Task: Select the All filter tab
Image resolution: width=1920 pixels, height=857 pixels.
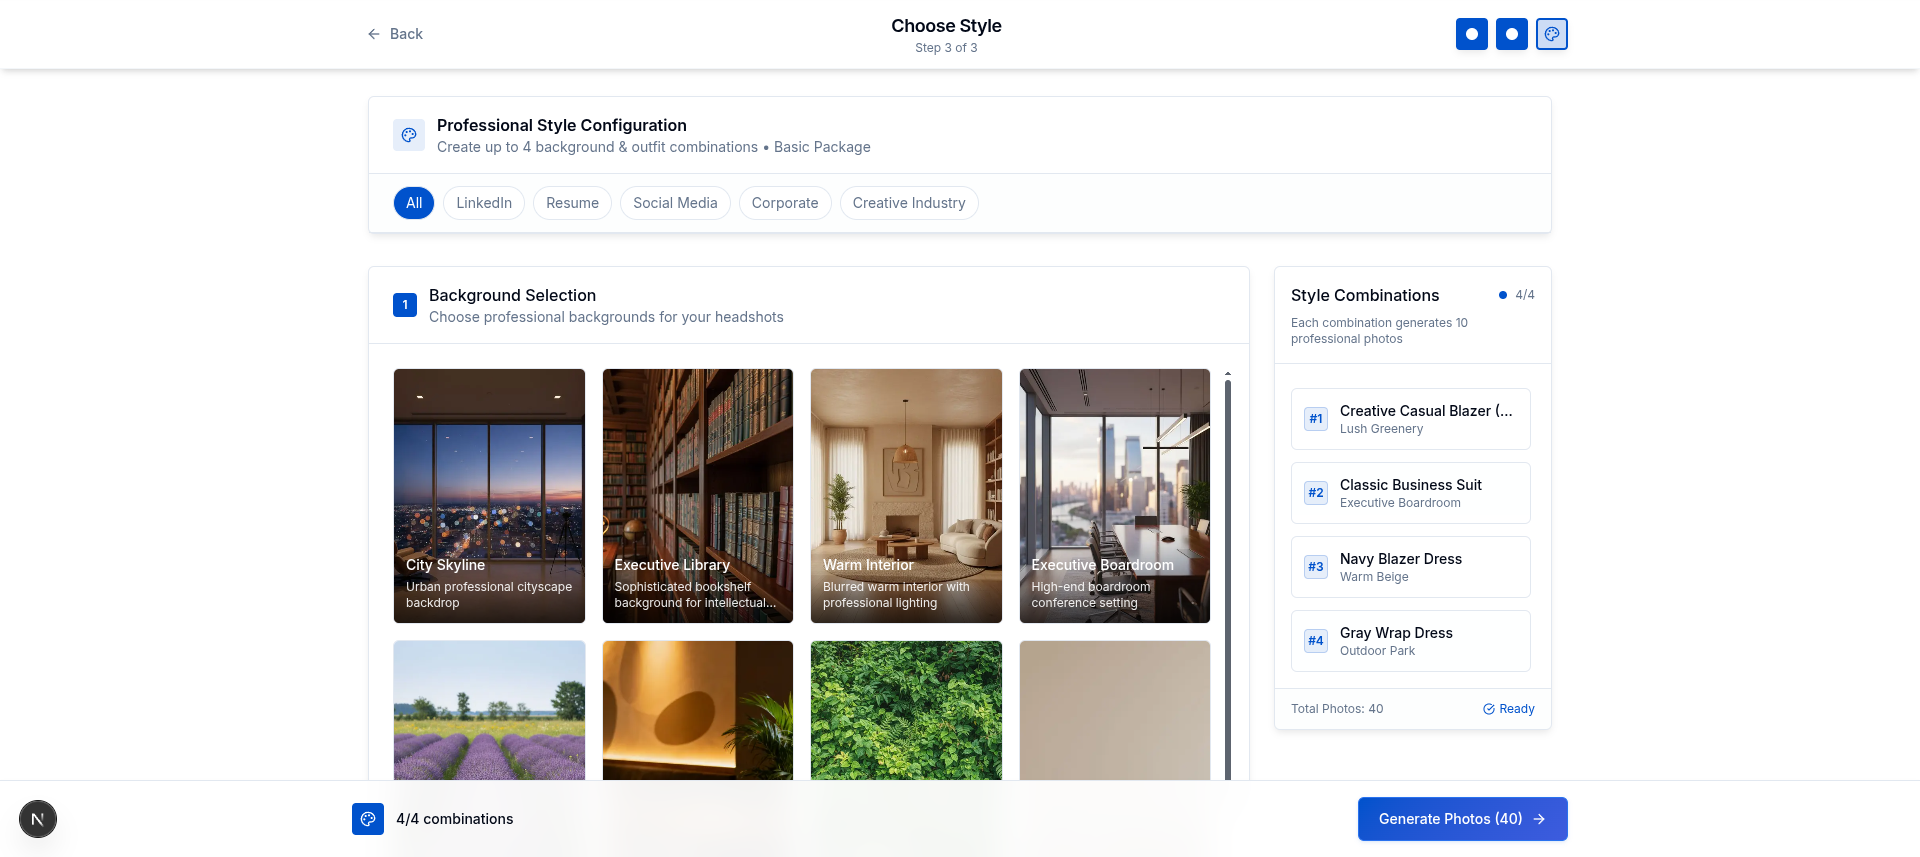Action: coord(414,203)
